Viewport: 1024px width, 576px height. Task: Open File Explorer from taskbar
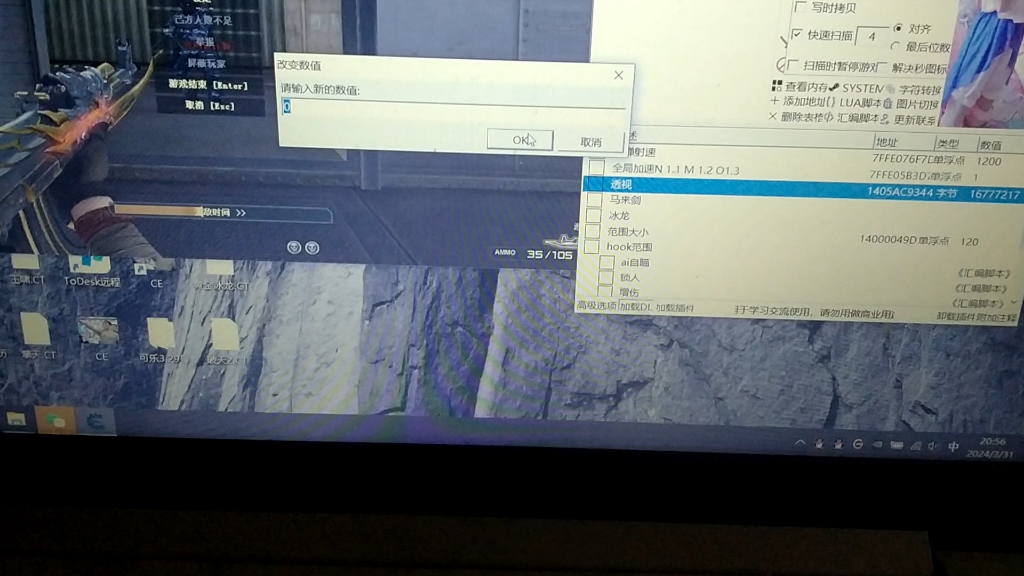pos(16,419)
